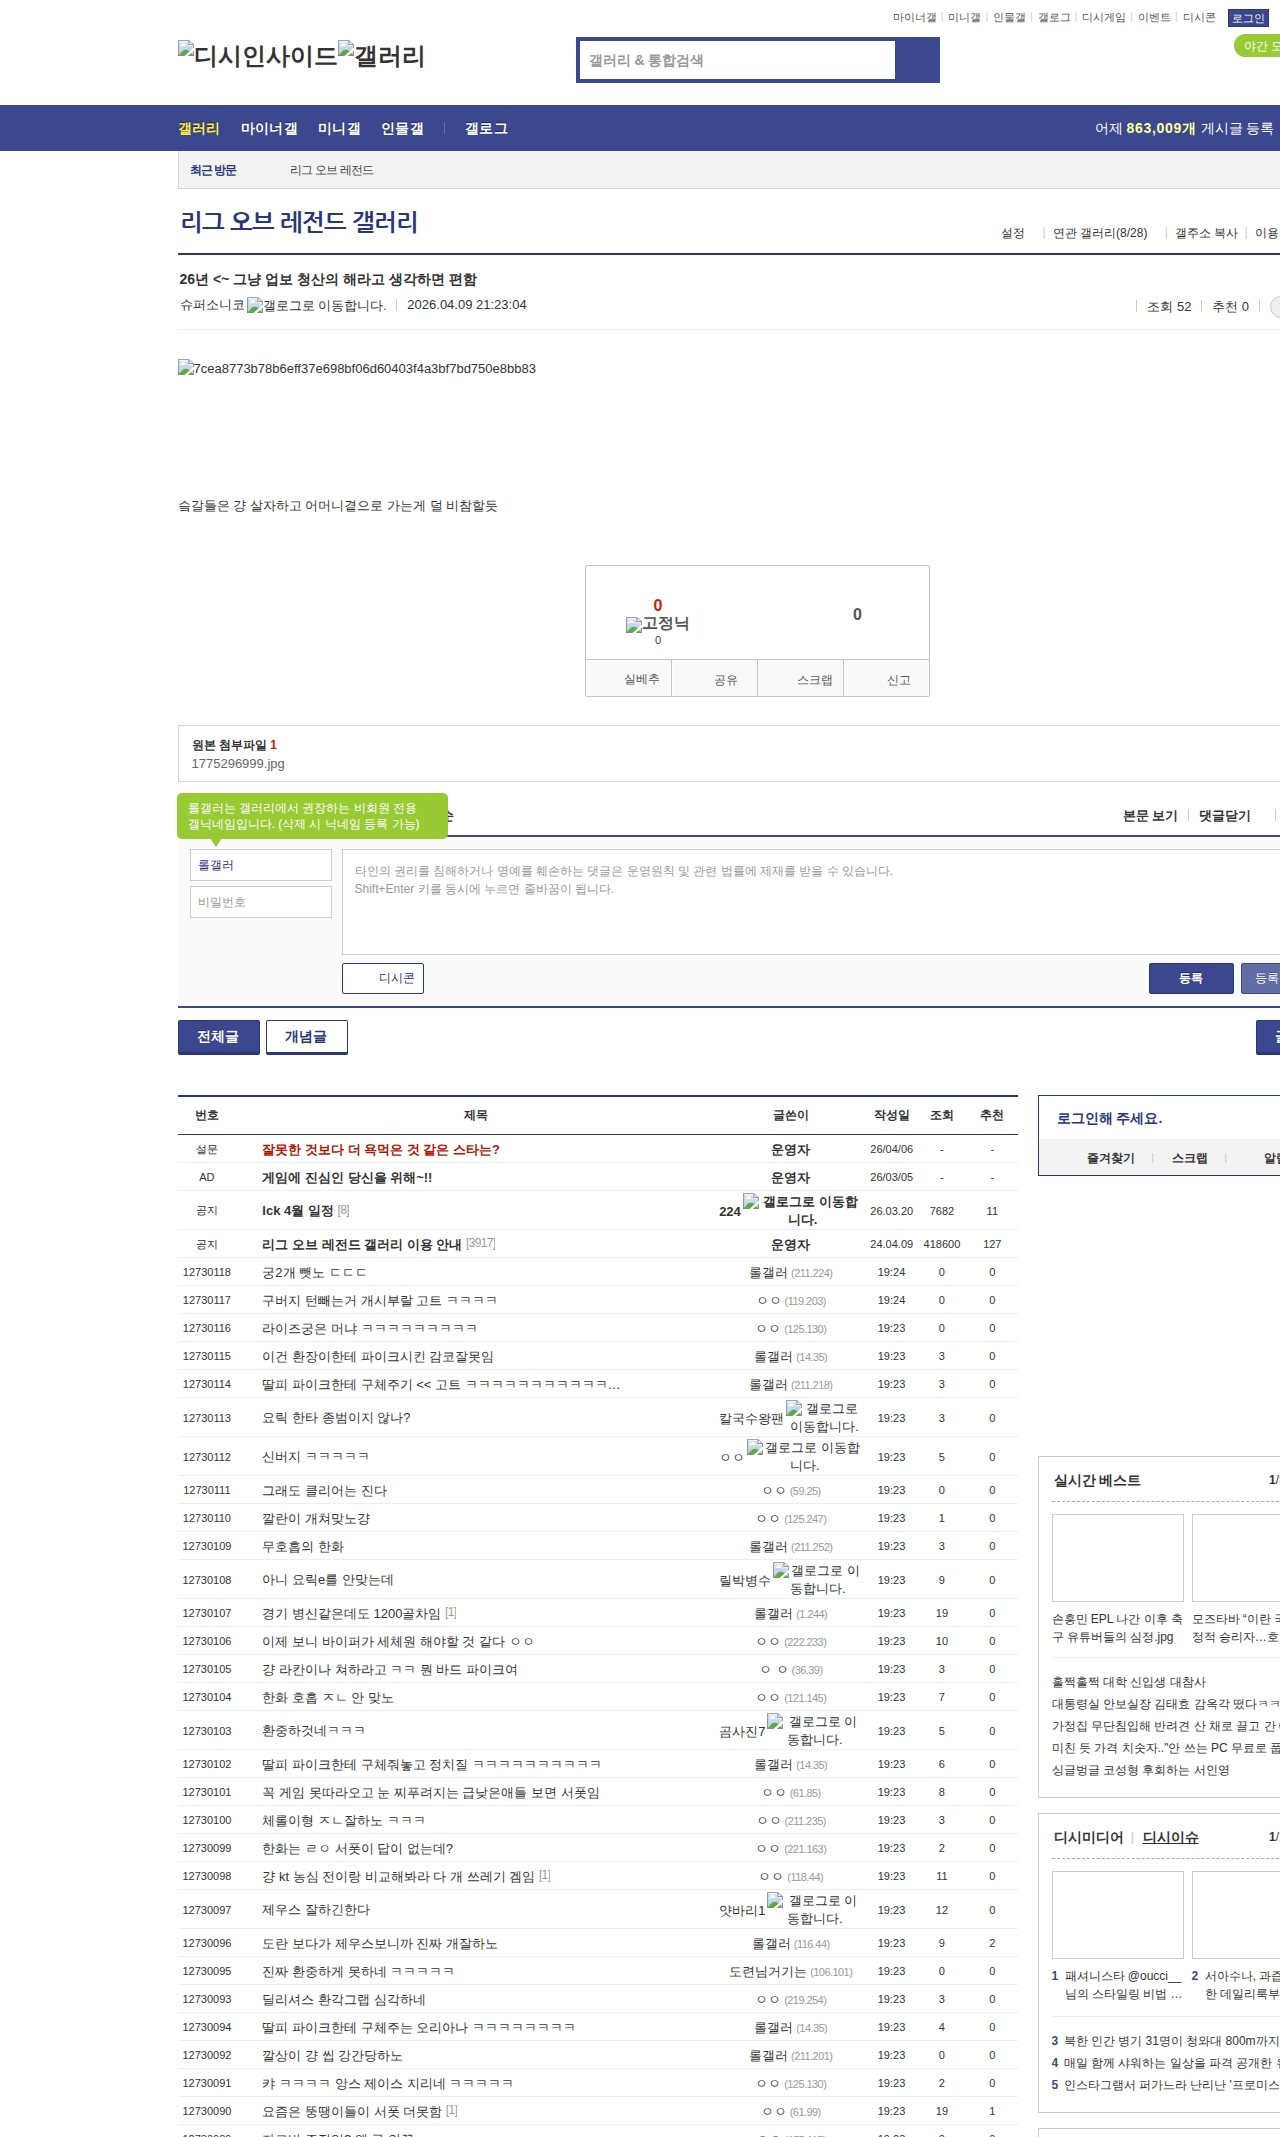Open recently visited 리그 오브 레전드 link

coord(332,171)
